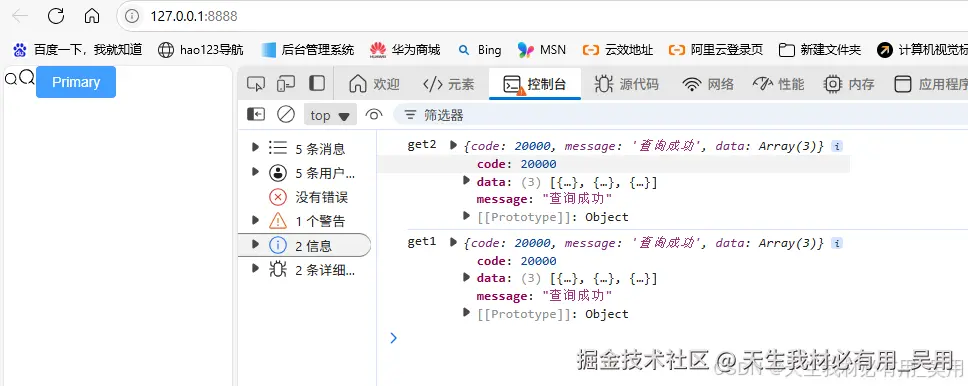This screenshot has width=968, height=386.
Task: Switch to 欢迎 tab
Action: tap(374, 84)
